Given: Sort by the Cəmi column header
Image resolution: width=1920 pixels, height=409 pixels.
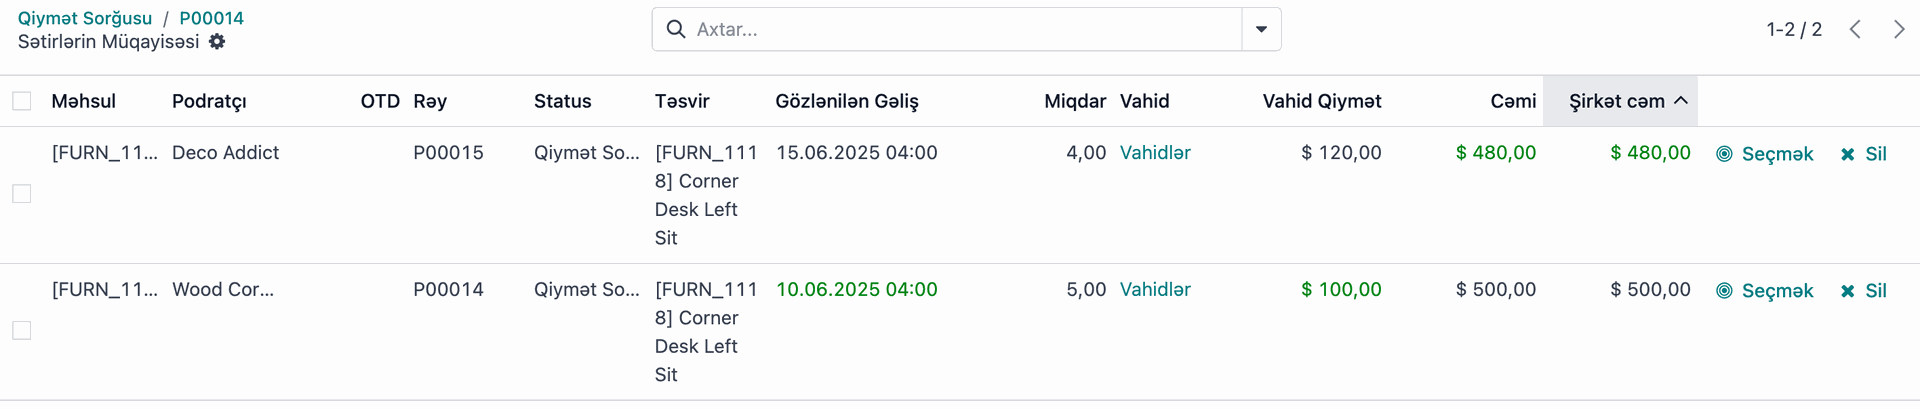Looking at the screenshot, I should coord(1513,101).
